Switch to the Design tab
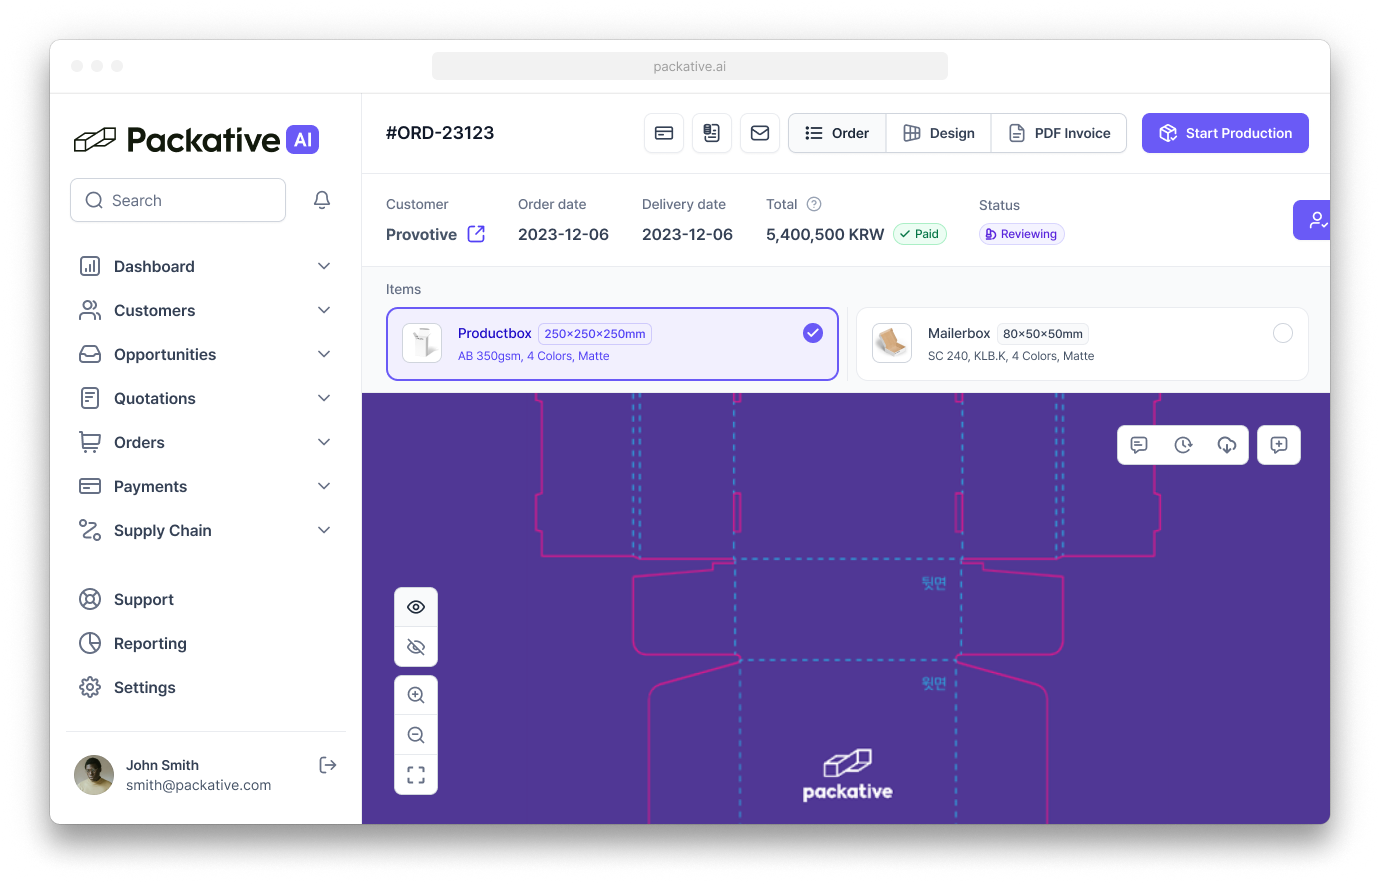Viewport: 1380px width, 884px height. click(x=939, y=133)
